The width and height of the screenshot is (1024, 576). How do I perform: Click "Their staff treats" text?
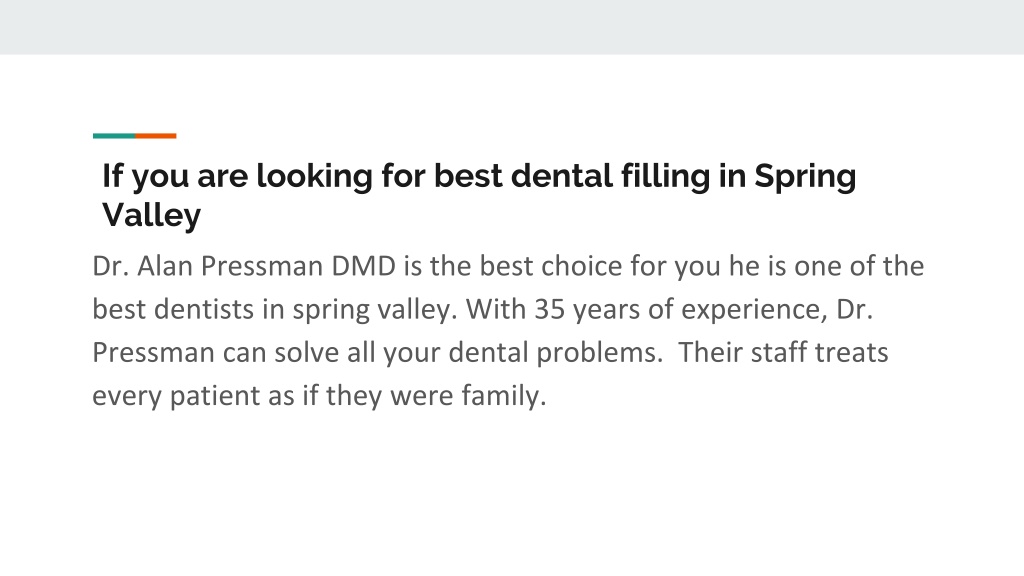coord(783,353)
